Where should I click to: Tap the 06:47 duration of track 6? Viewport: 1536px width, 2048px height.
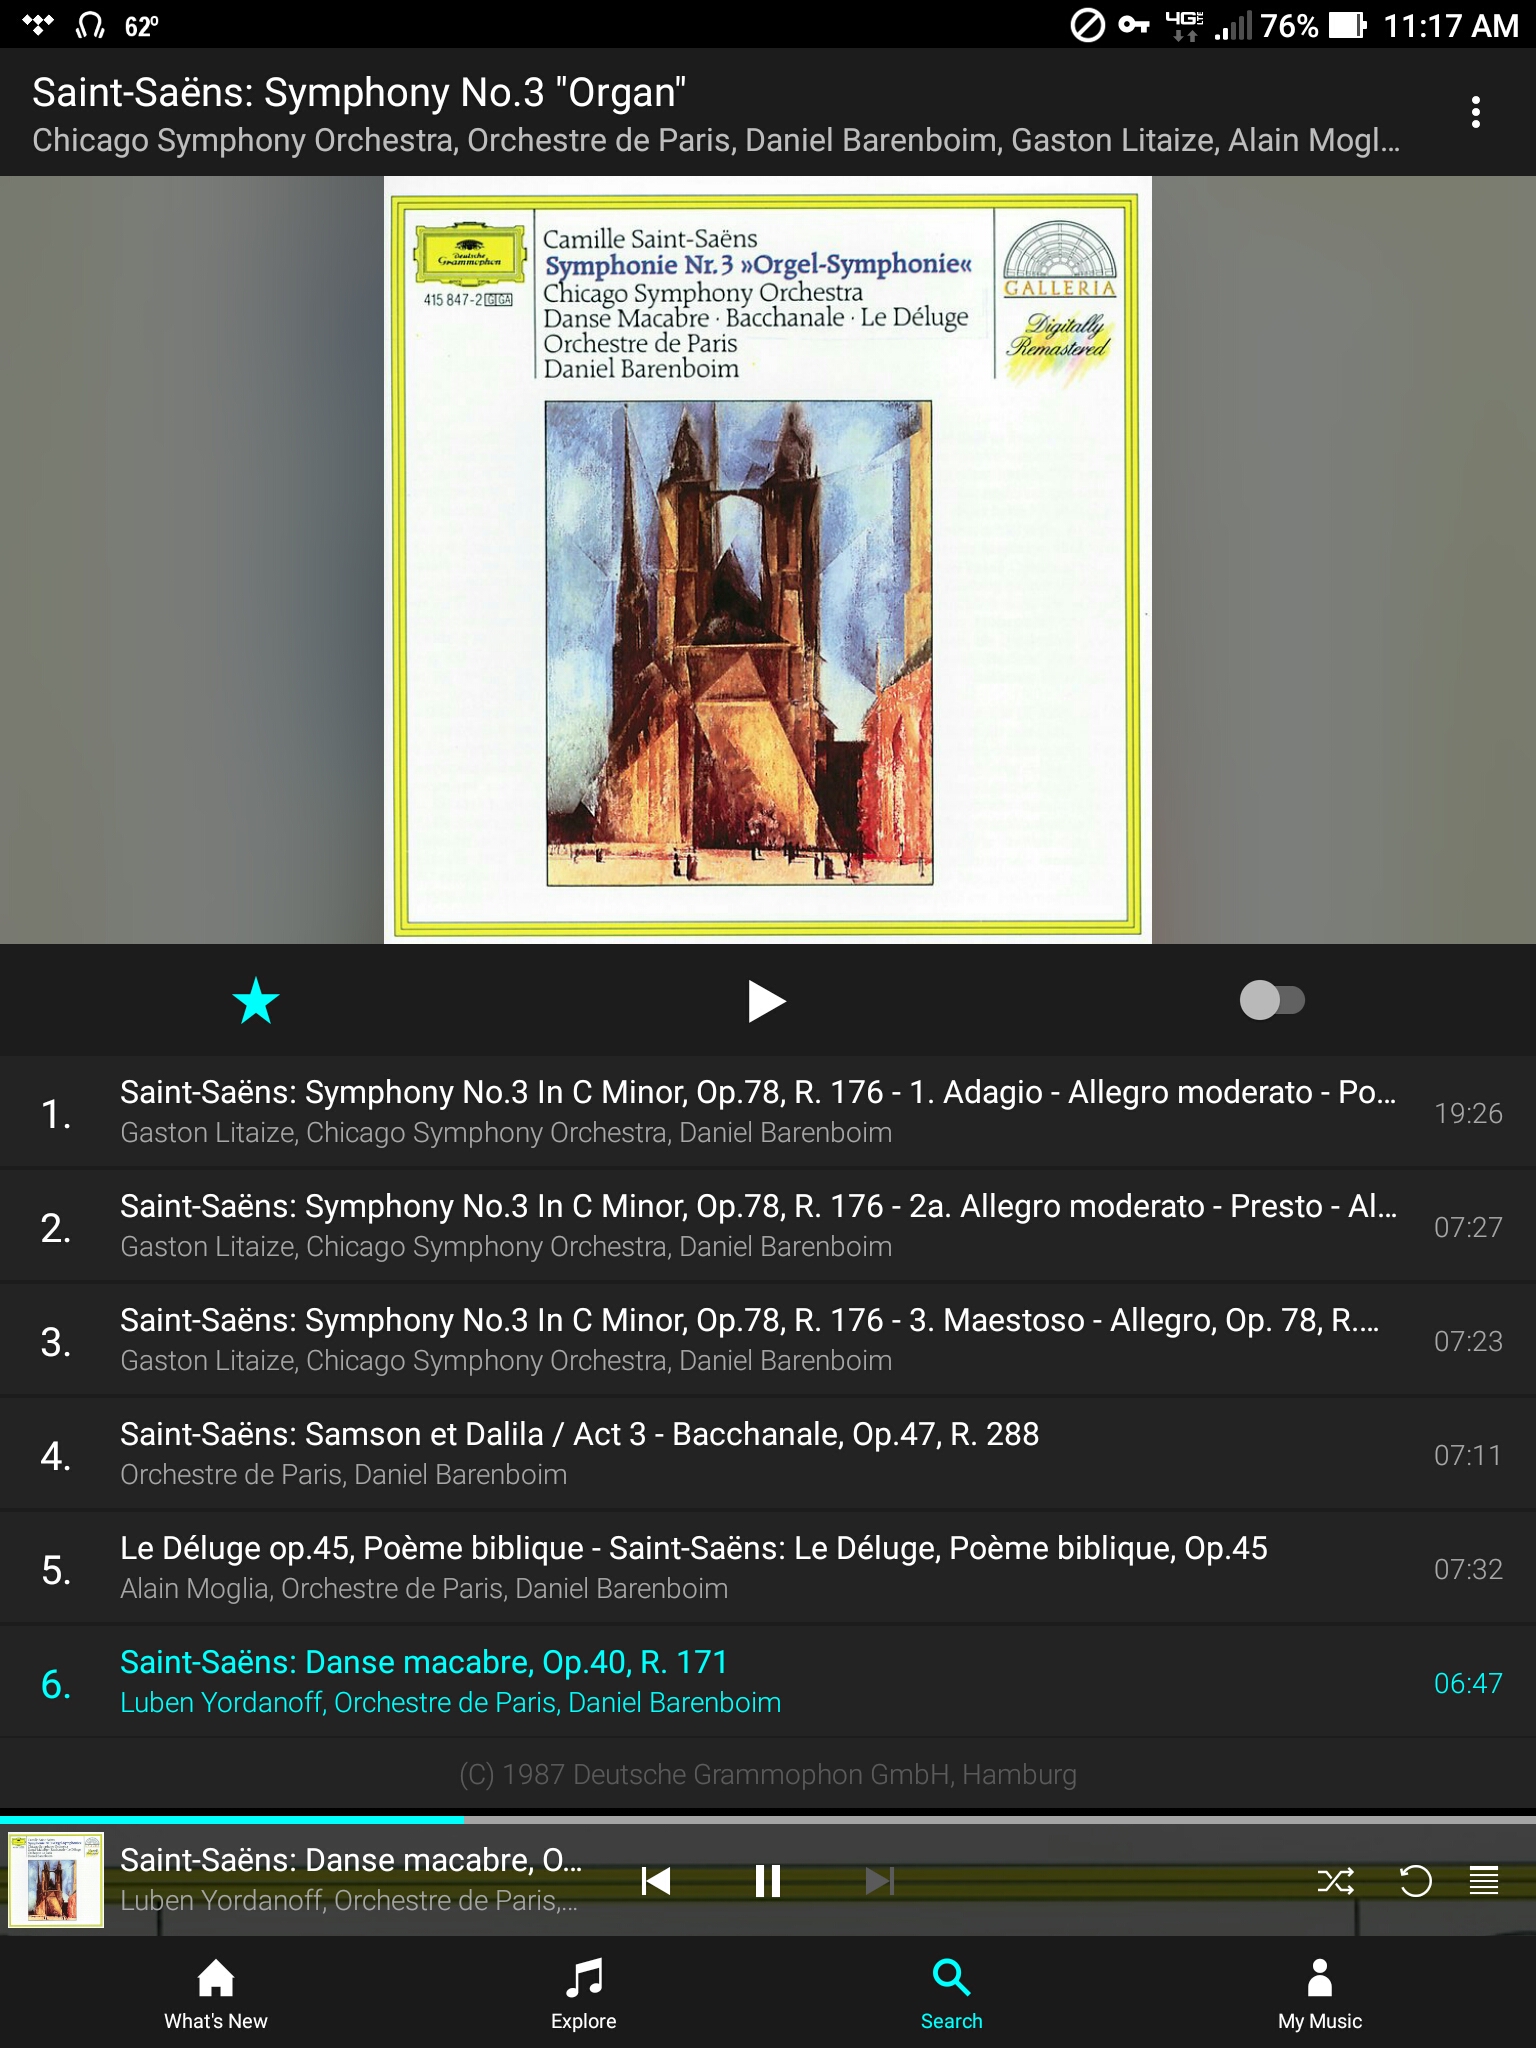[x=1468, y=1683]
